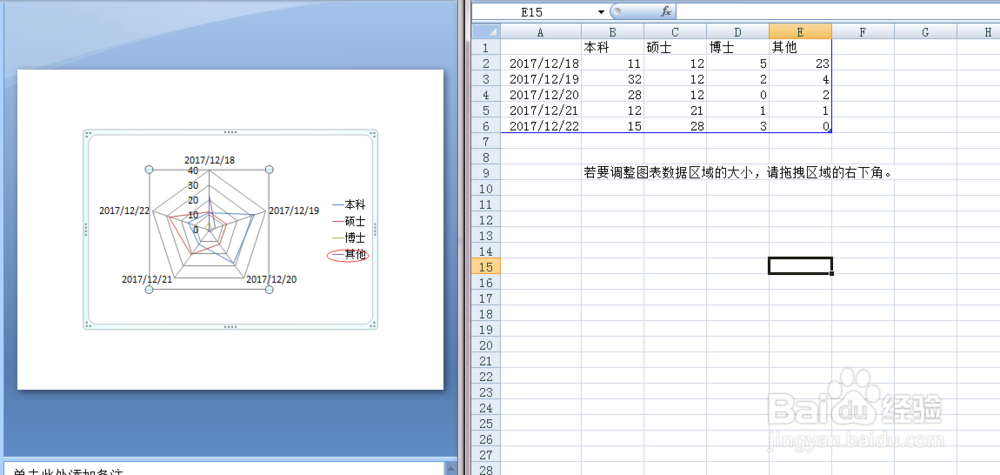The width and height of the screenshot is (1000, 475).
Task: Select row 1 header
Action: (x=486, y=48)
